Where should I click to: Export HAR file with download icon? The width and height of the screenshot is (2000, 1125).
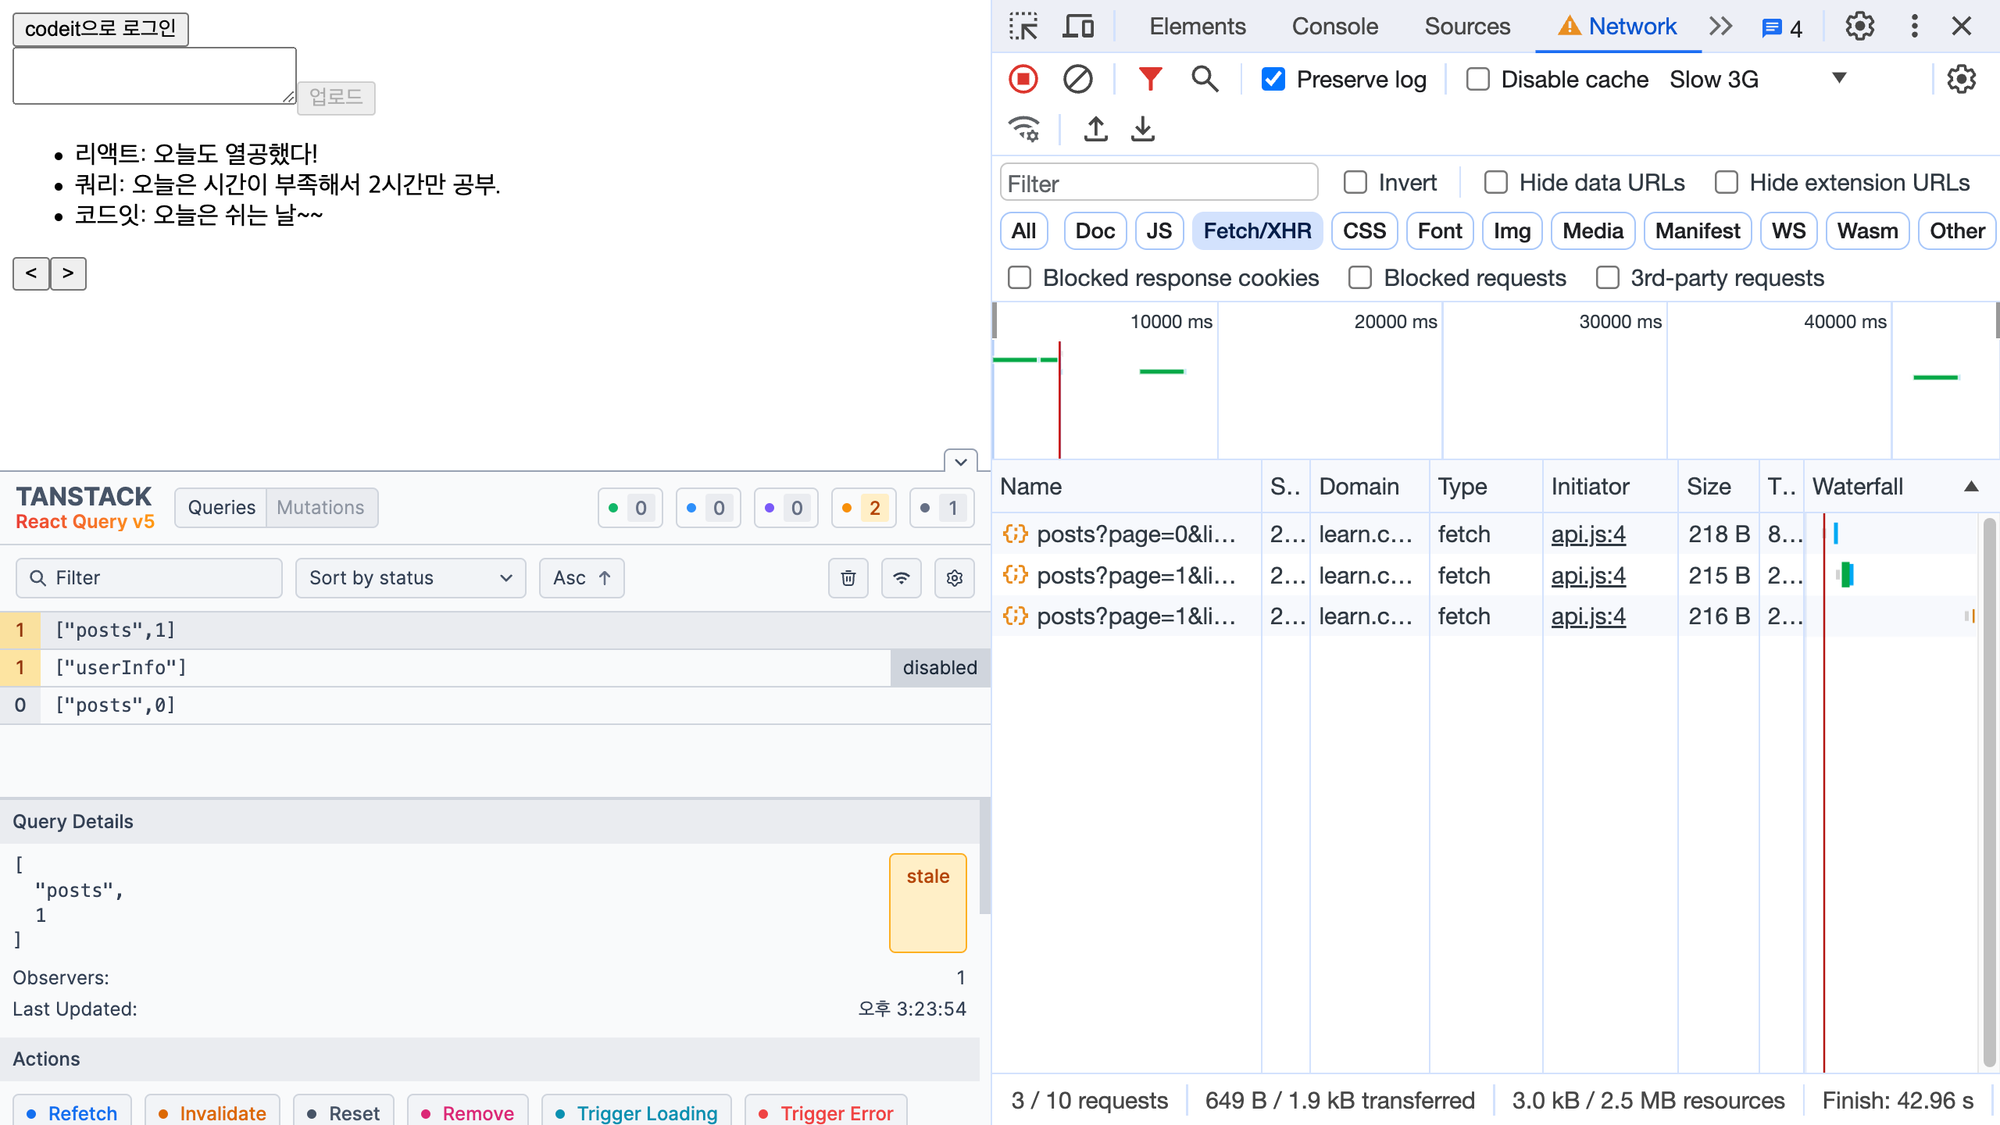pyautogui.click(x=1143, y=129)
